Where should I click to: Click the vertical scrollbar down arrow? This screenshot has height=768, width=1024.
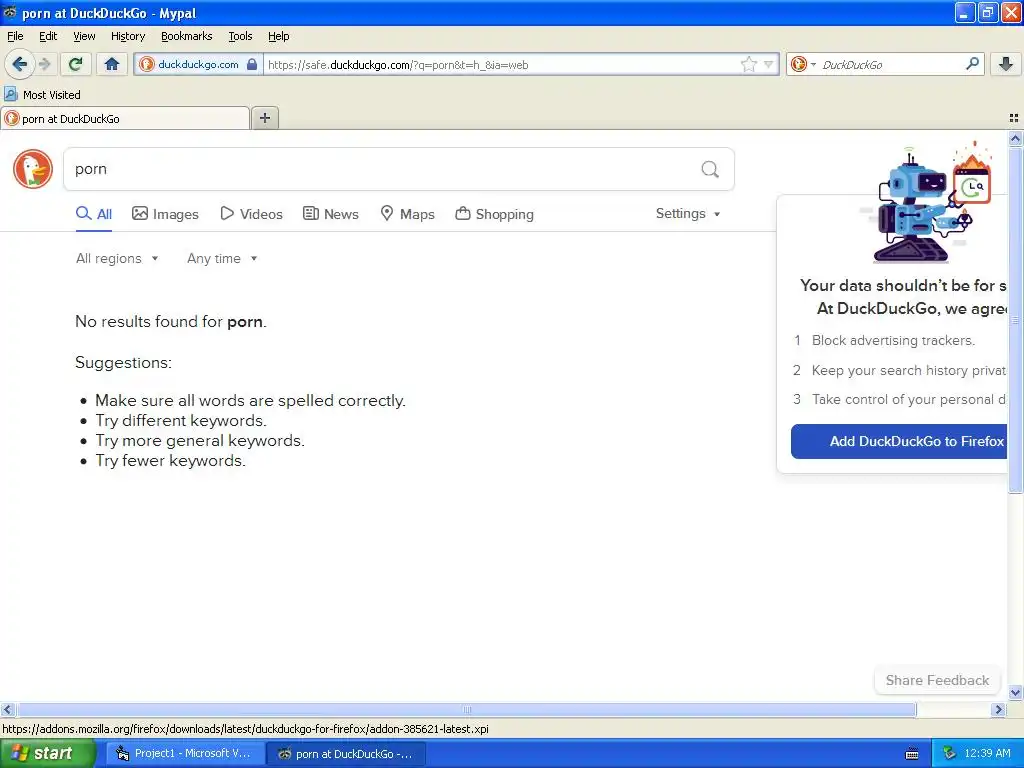pyautogui.click(x=1015, y=692)
